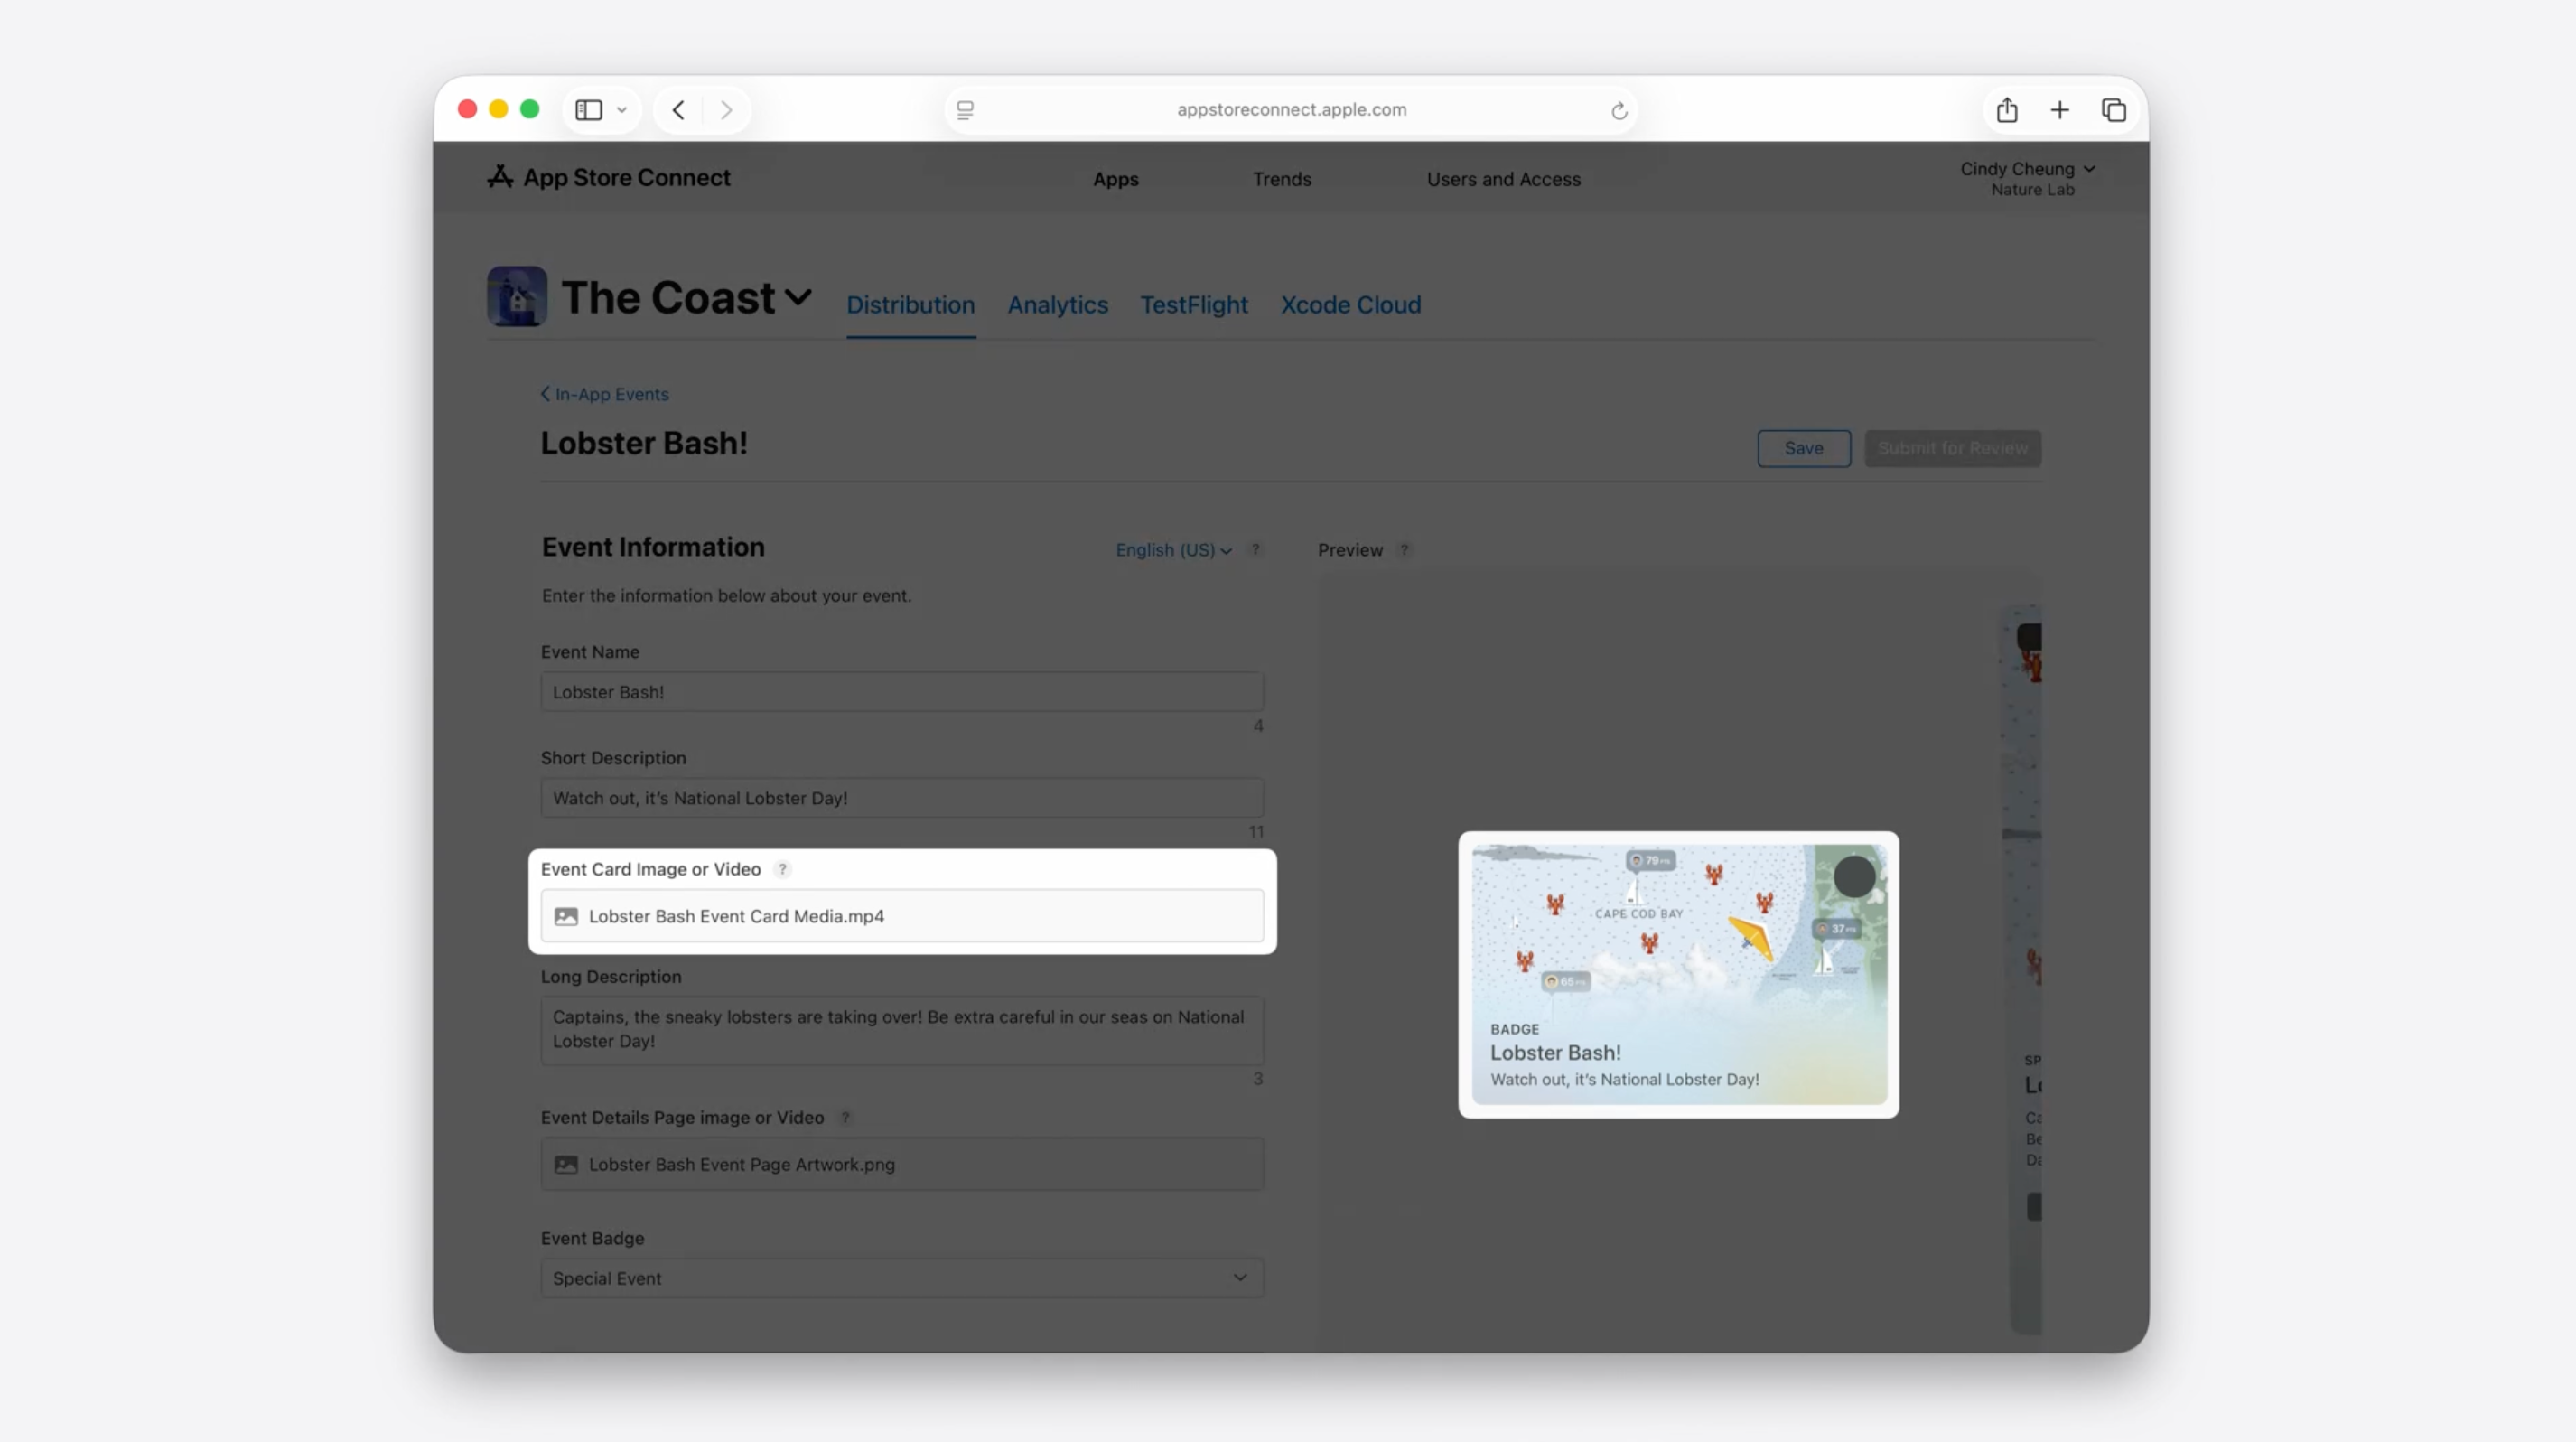The image size is (2576, 1442).
Task: Show tab overview icon in Safari
Action: pos(2113,110)
